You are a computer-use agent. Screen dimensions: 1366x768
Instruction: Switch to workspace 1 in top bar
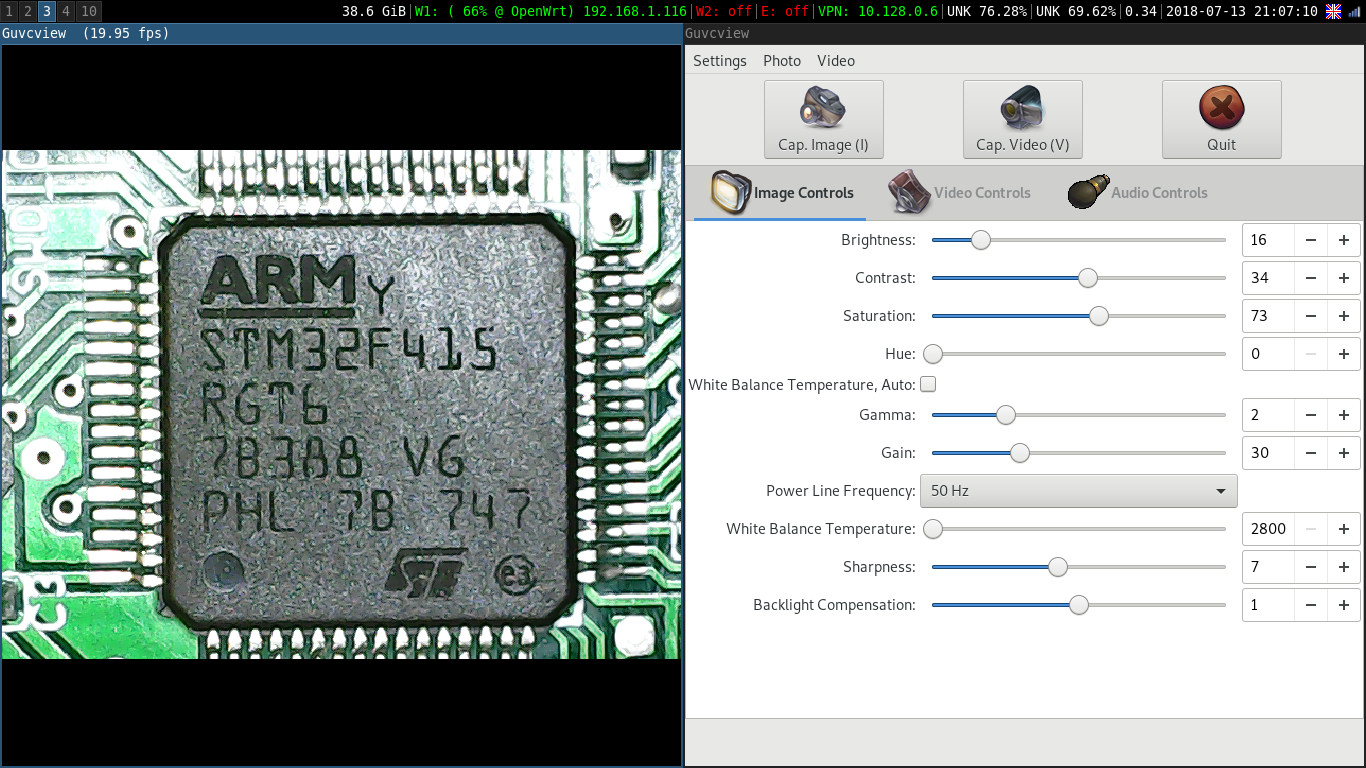click(x=9, y=11)
